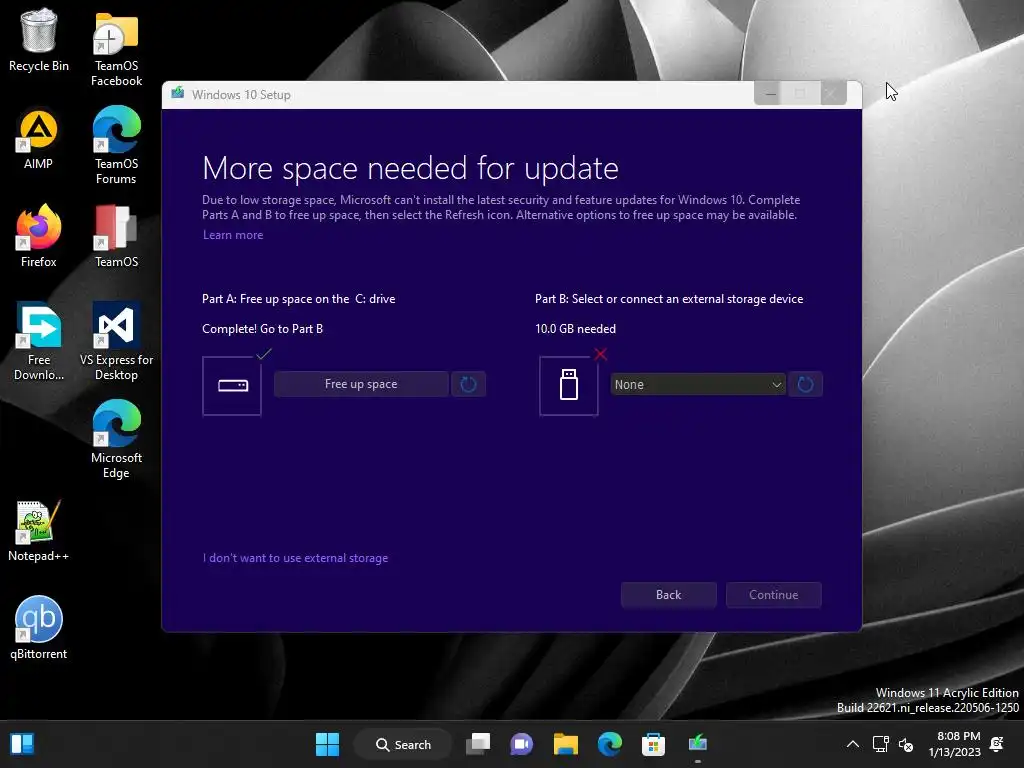Viewport: 1024px width, 768px height.
Task: Open the TeamOS Facebook shortcut
Action: tap(116, 49)
